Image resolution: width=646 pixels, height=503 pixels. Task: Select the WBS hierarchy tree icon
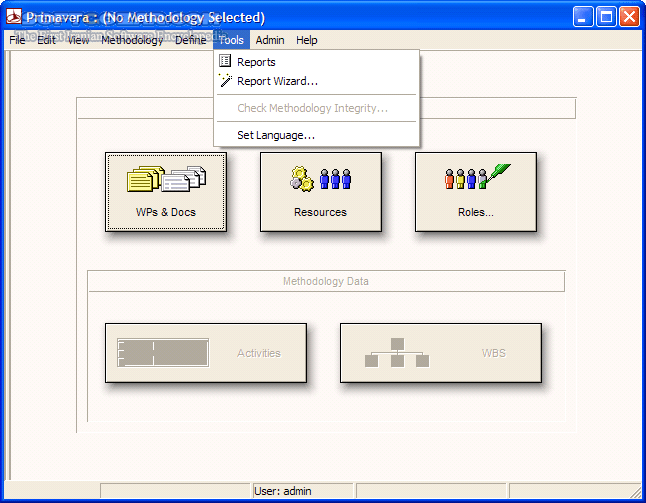pyautogui.click(x=396, y=352)
